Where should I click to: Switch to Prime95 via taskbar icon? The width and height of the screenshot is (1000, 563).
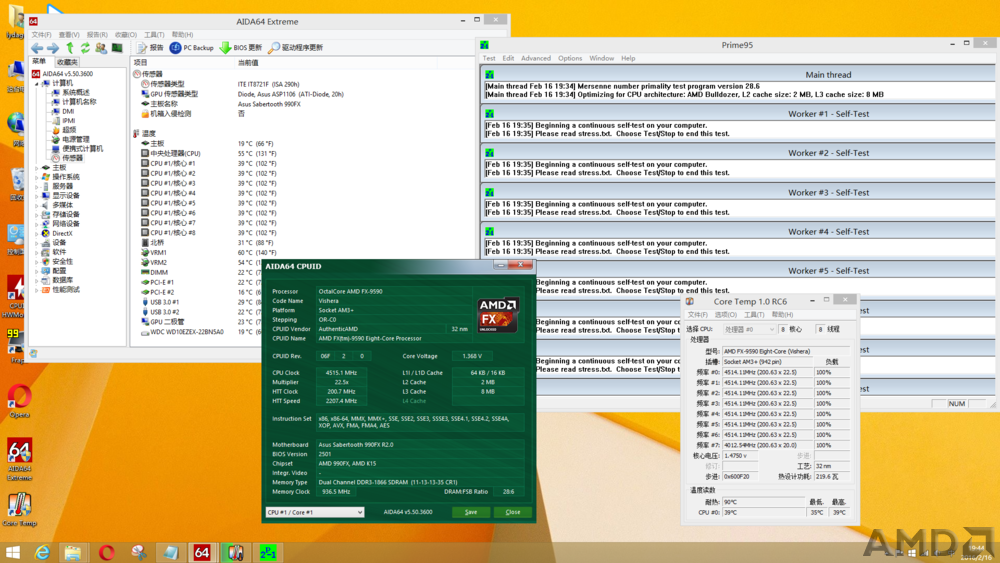pos(268,552)
